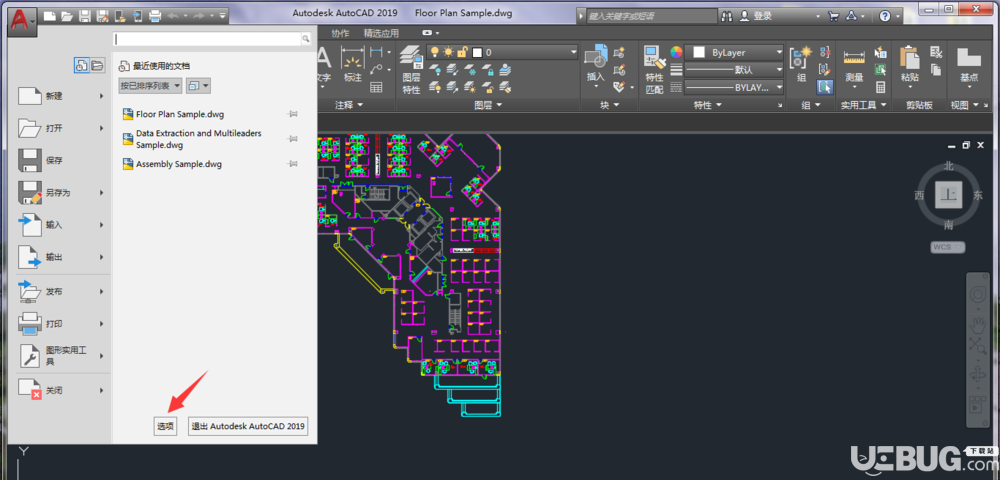Select 输出 (Export) in application menu

click(61, 258)
